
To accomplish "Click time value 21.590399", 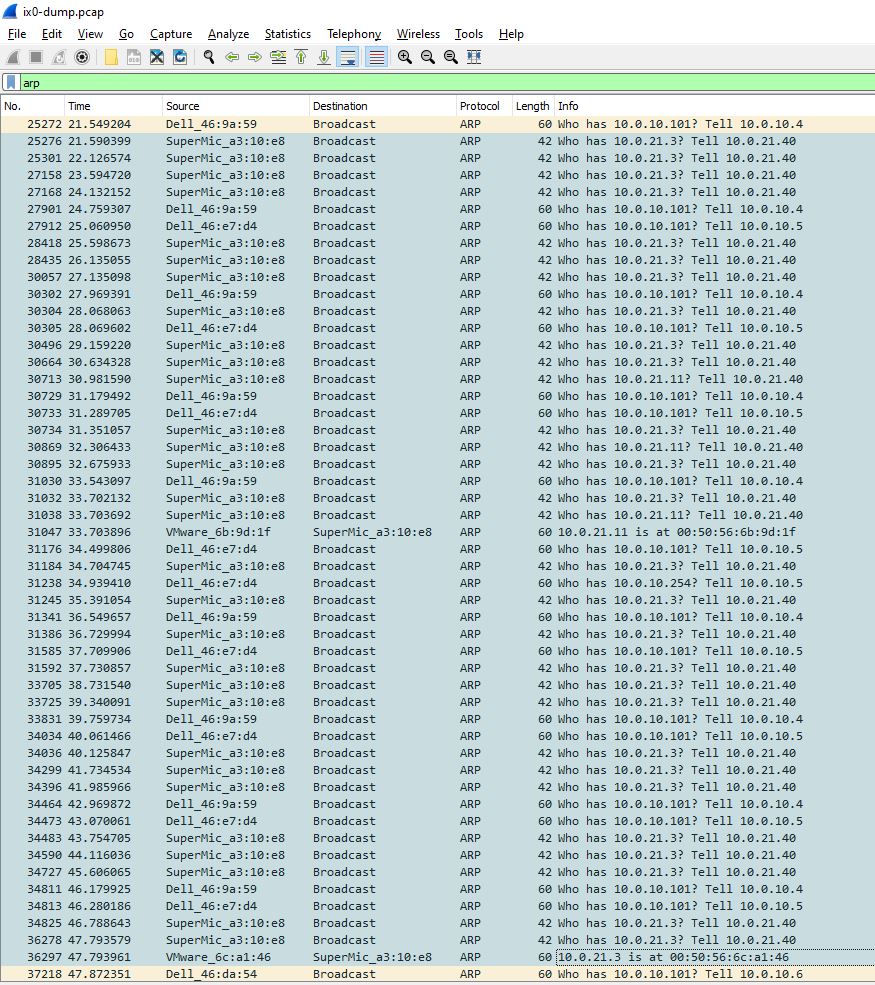I will point(99,141).
